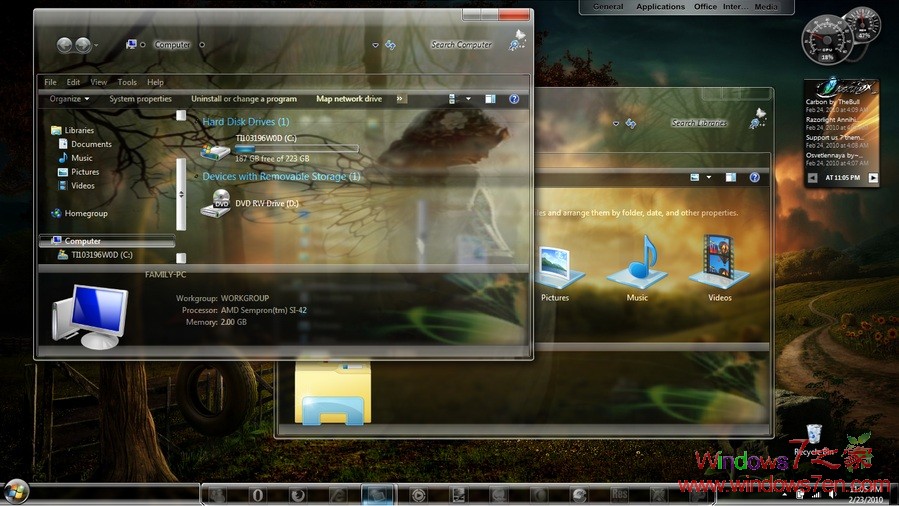Open the Edit menu
This screenshot has height=506, width=899.
pyautogui.click(x=73, y=82)
